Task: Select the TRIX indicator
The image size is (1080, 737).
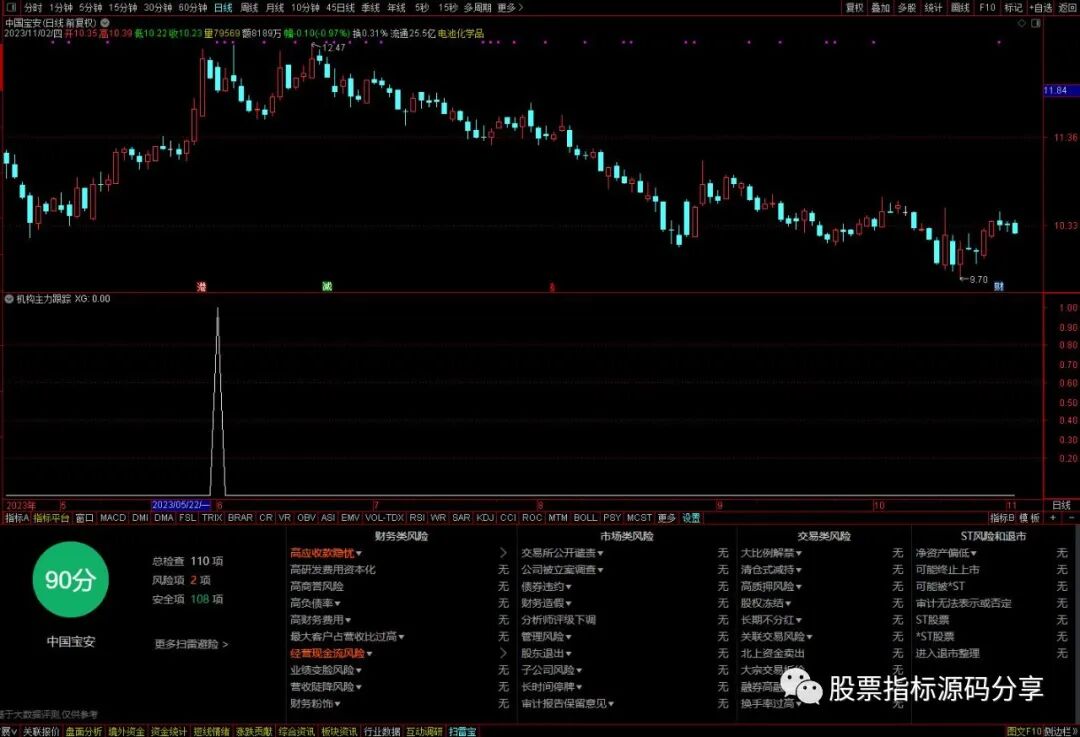Action: [x=212, y=517]
